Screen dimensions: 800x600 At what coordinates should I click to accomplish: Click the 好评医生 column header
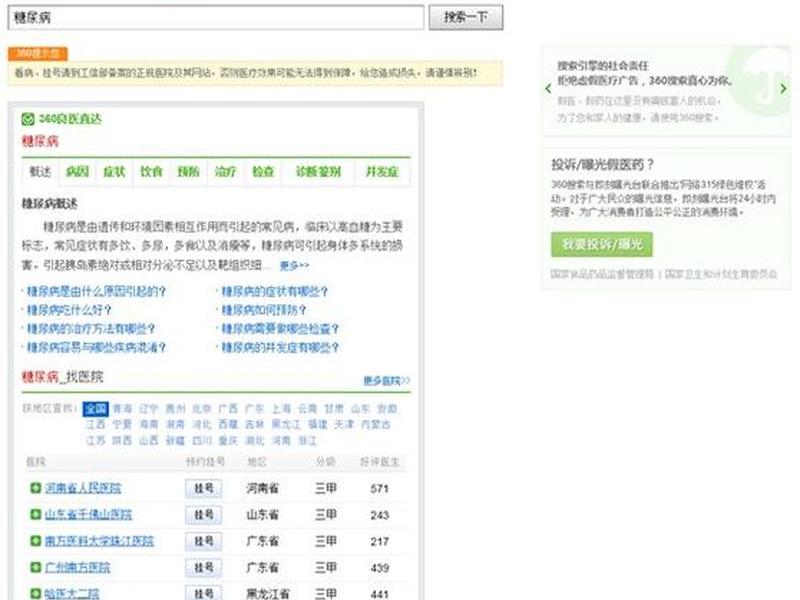(380, 462)
